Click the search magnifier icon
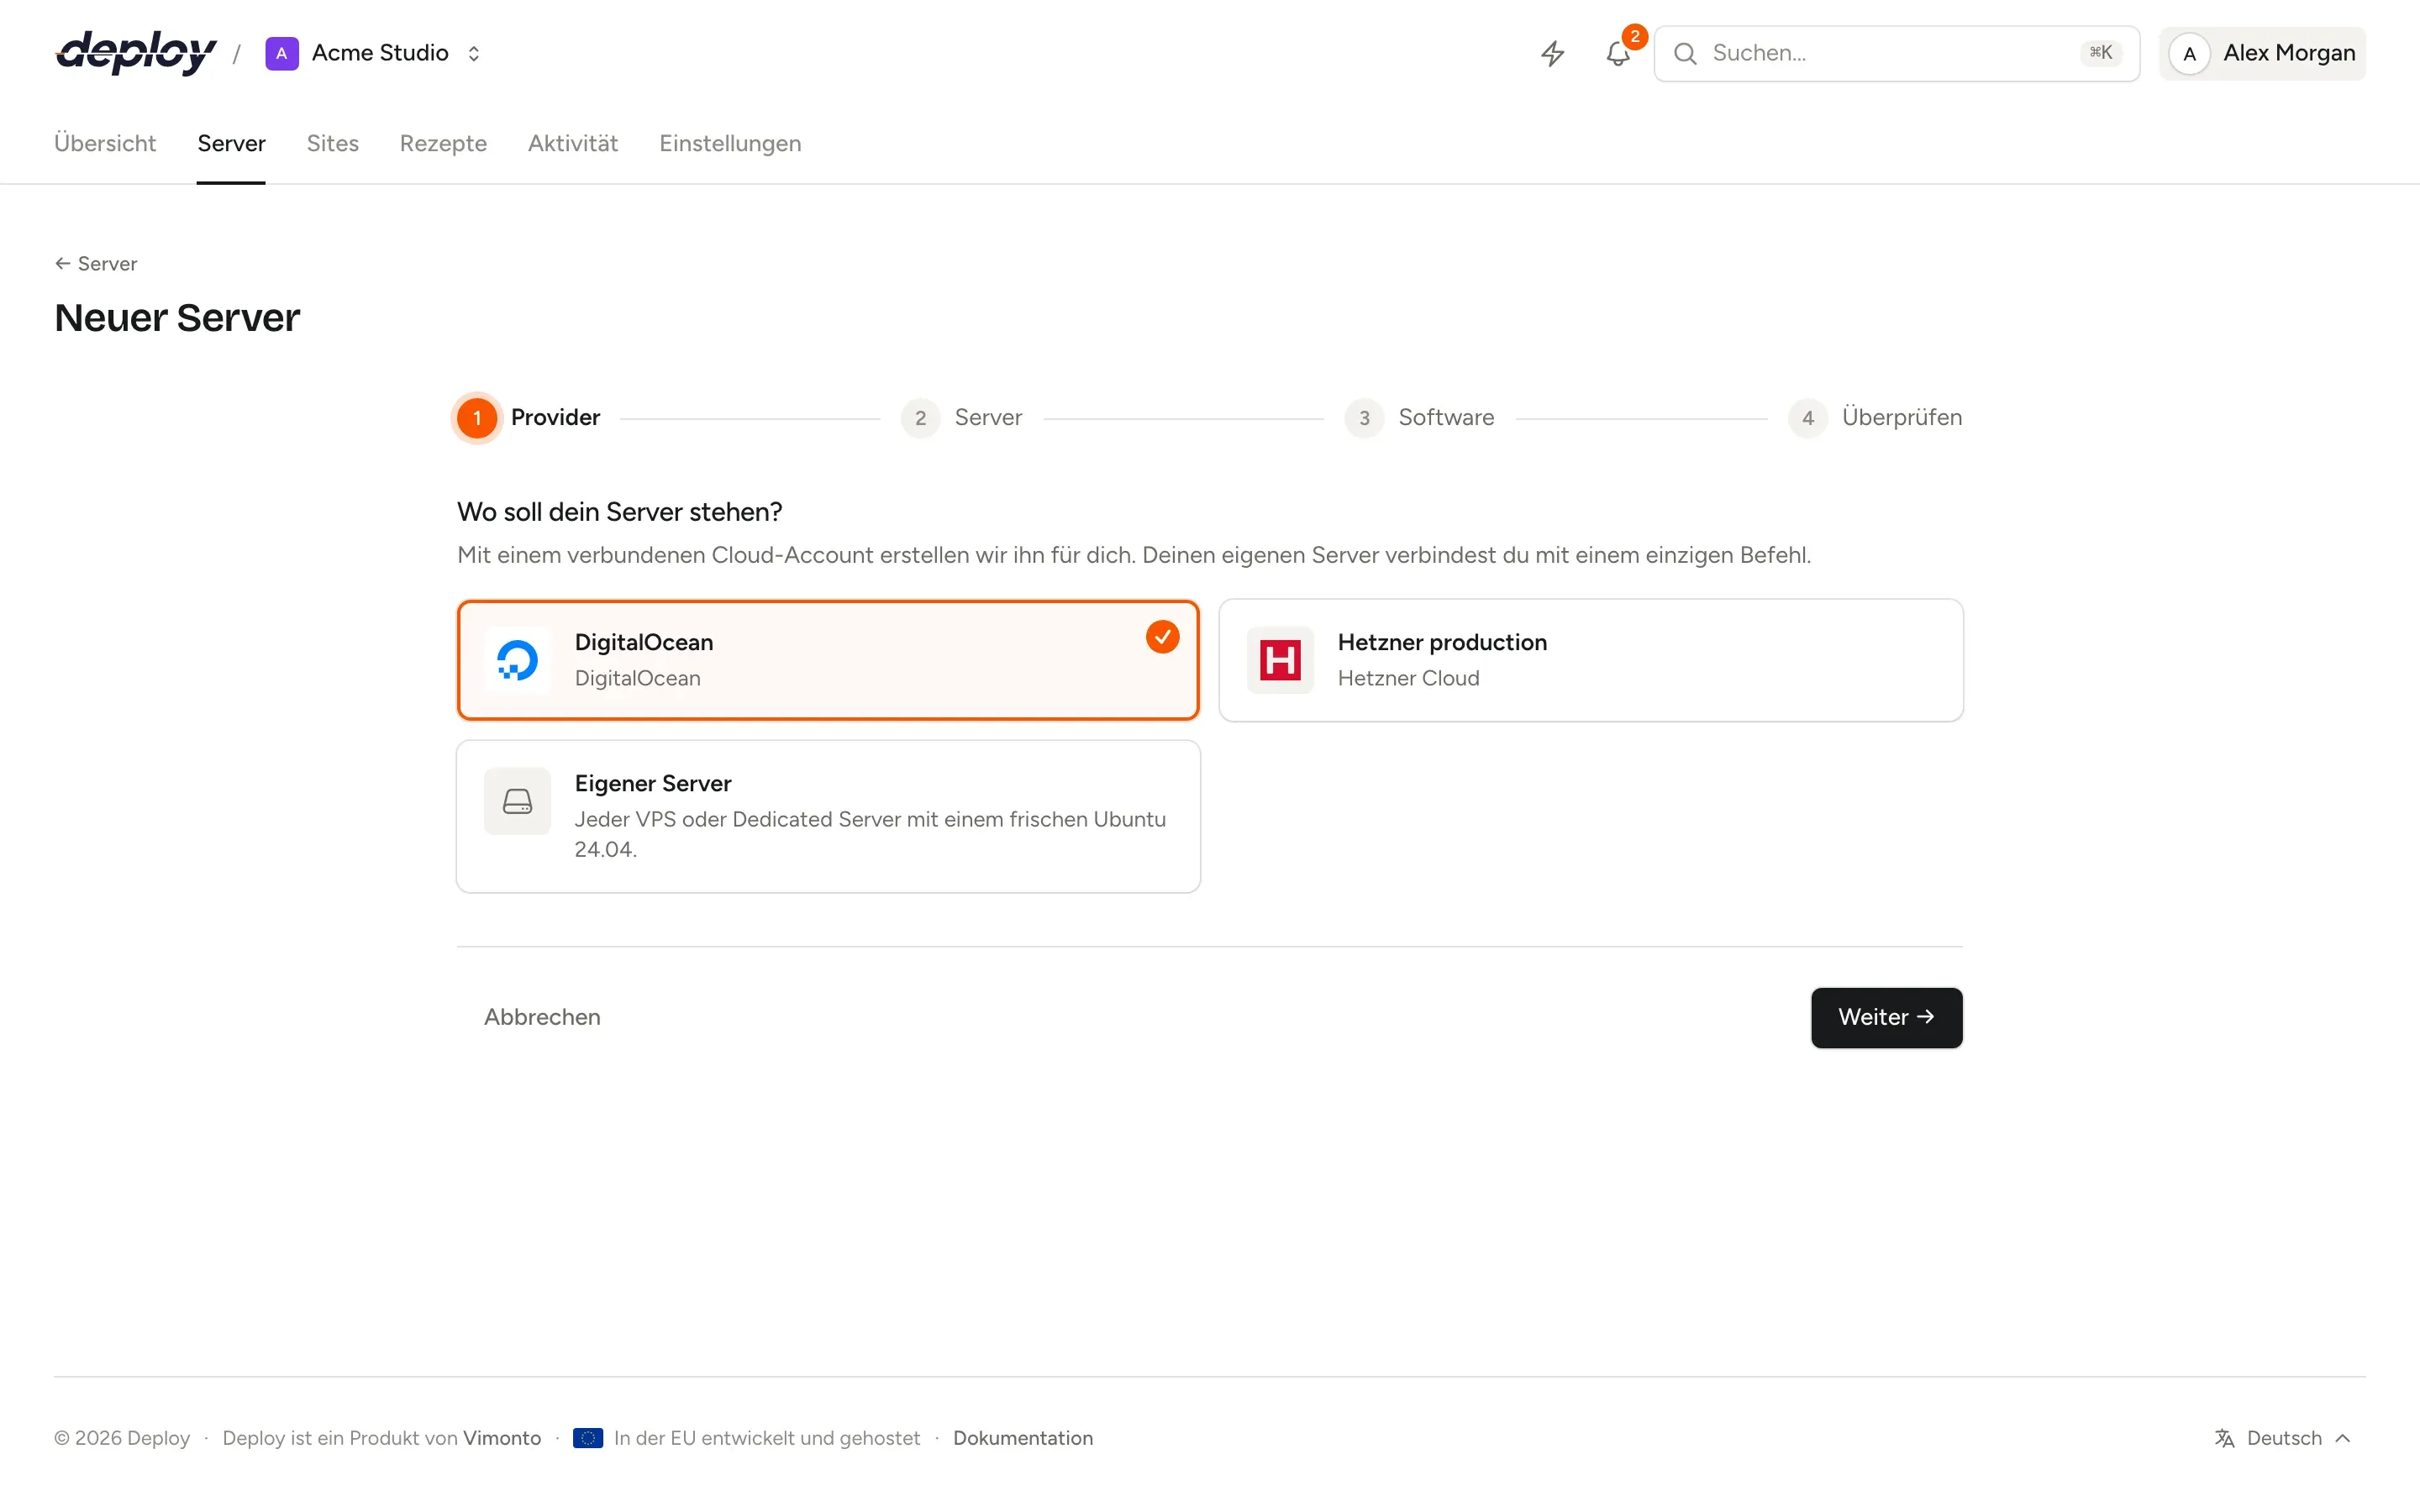Screen dimensions: 2420x1512 click(x=1685, y=53)
